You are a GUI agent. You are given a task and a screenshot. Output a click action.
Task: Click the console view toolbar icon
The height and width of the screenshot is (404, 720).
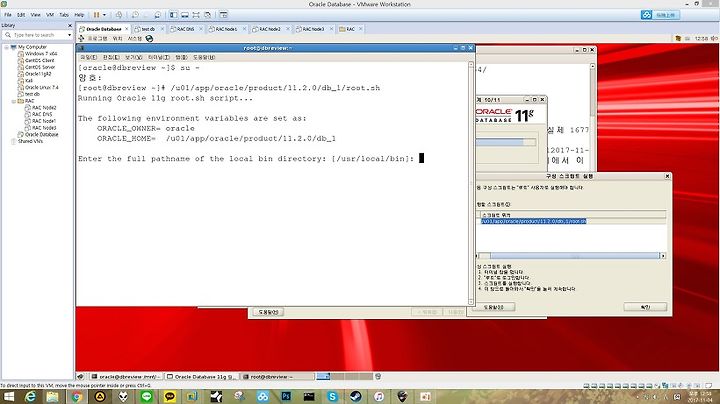224,15
